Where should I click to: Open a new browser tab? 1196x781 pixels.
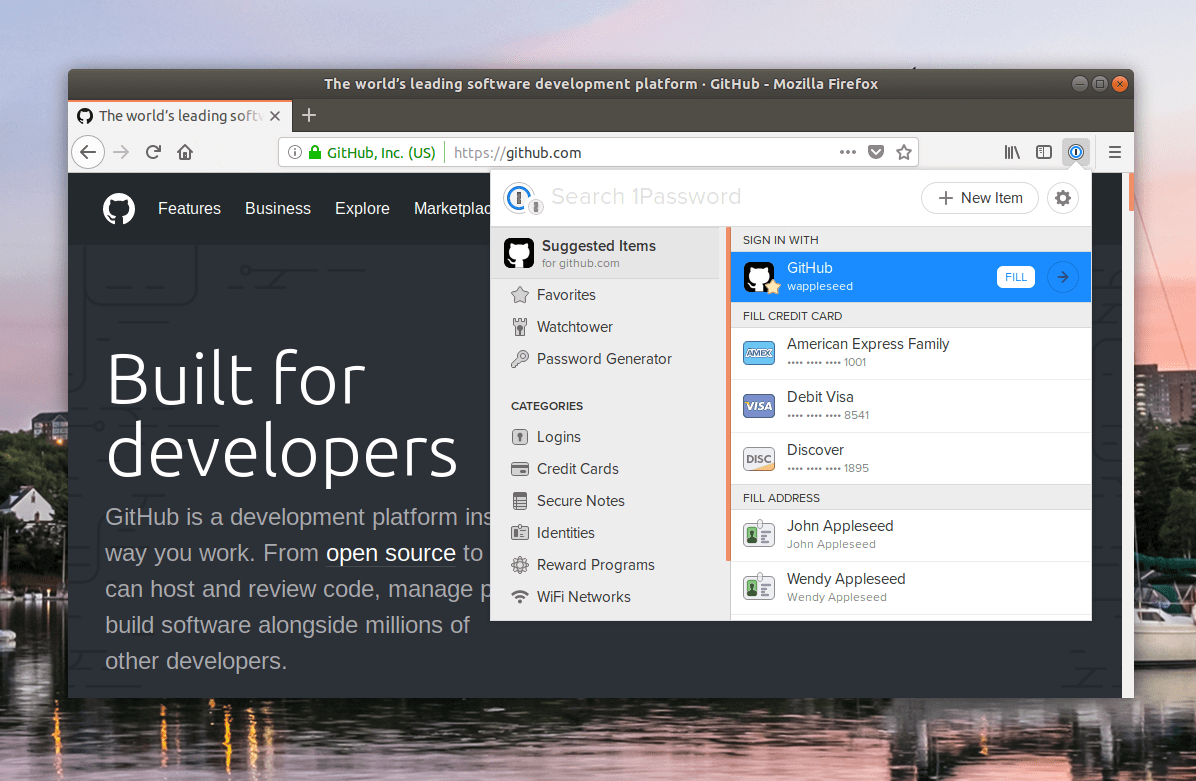click(x=308, y=115)
